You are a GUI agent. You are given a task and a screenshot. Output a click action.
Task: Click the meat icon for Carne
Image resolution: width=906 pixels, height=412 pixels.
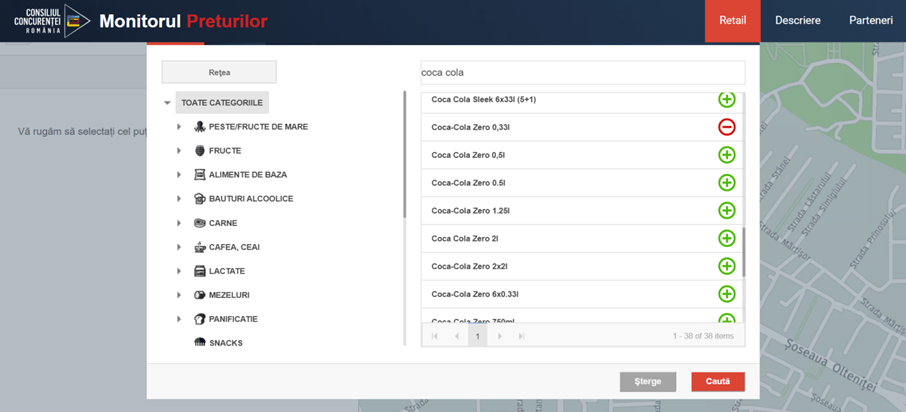[199, 223]
